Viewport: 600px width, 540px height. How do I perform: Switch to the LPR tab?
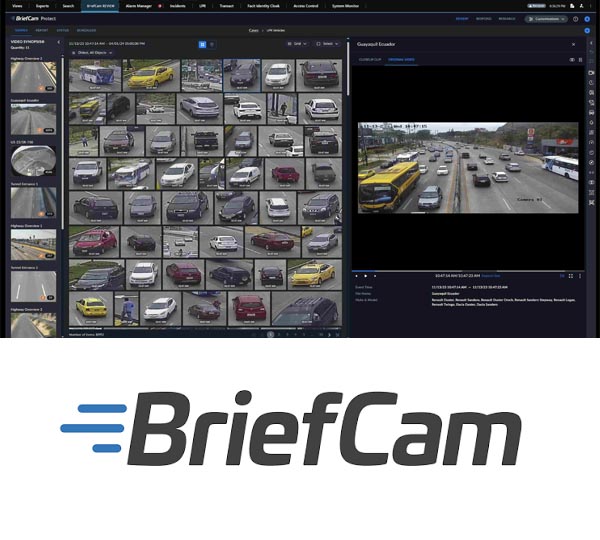tap(202, 6)
